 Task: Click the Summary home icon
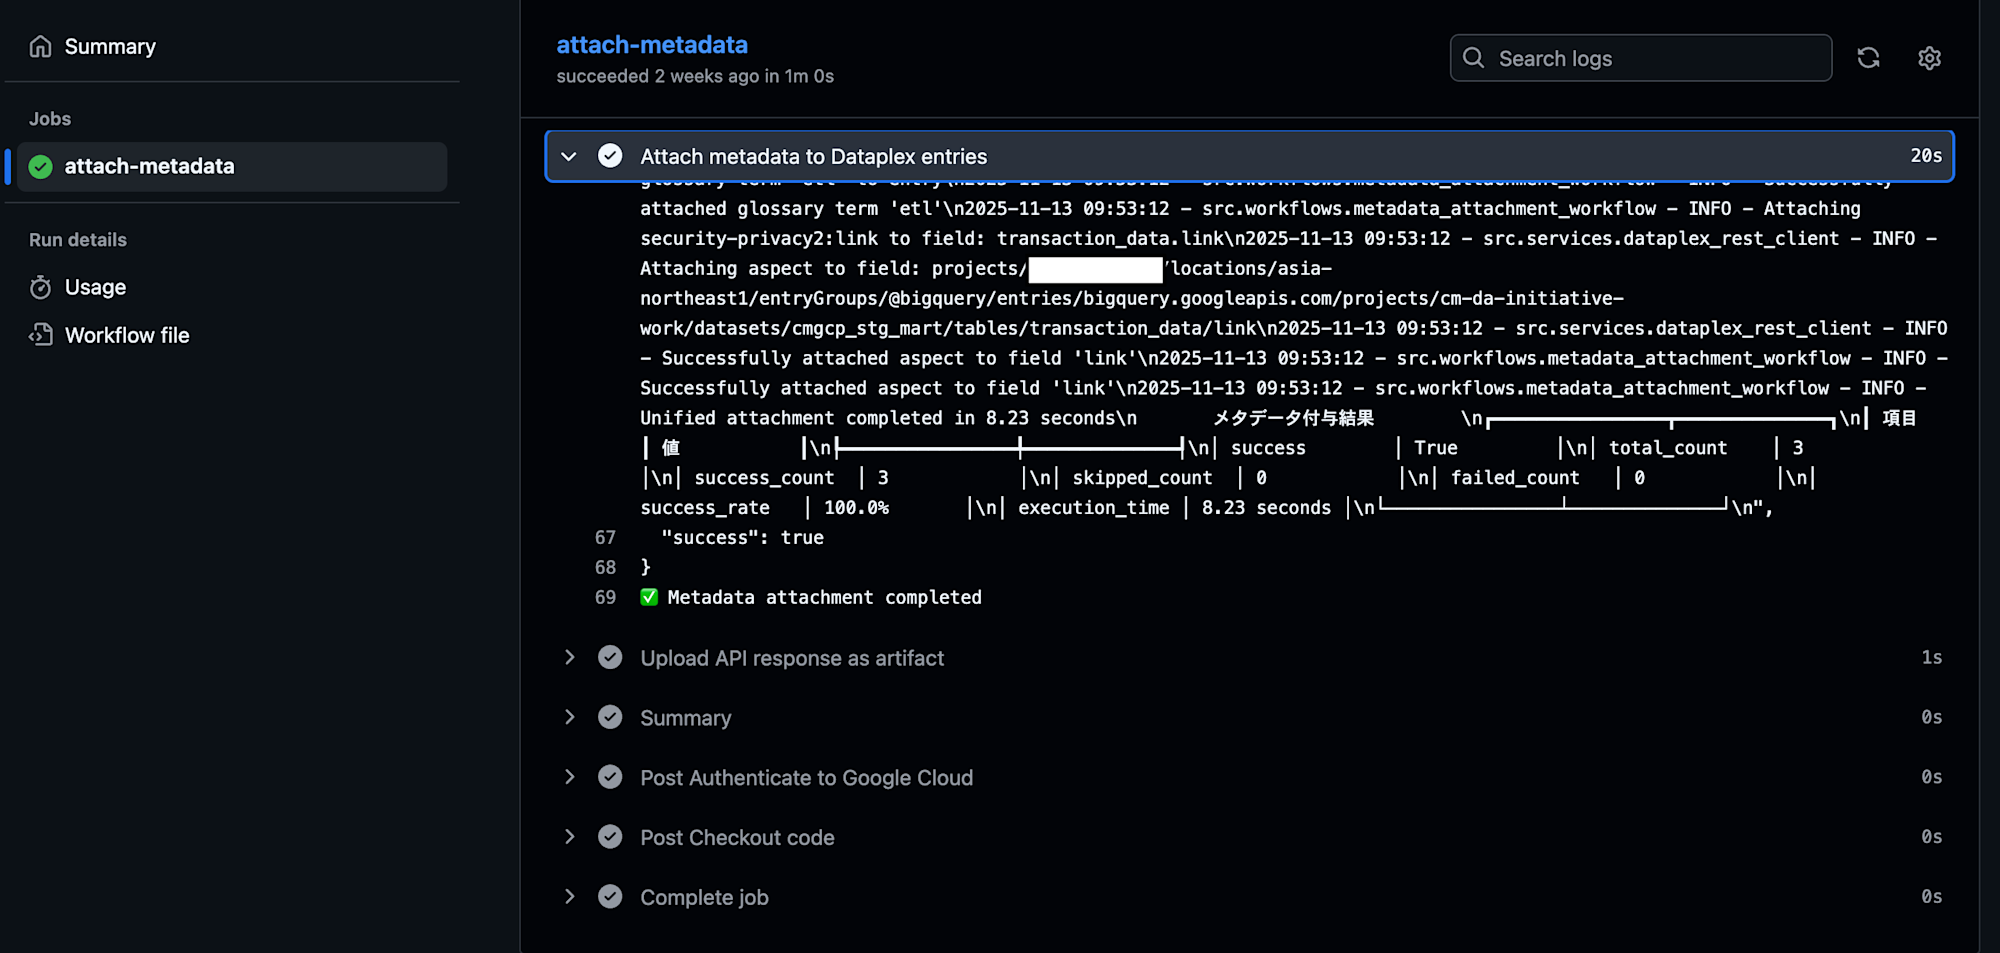(40, 47)
